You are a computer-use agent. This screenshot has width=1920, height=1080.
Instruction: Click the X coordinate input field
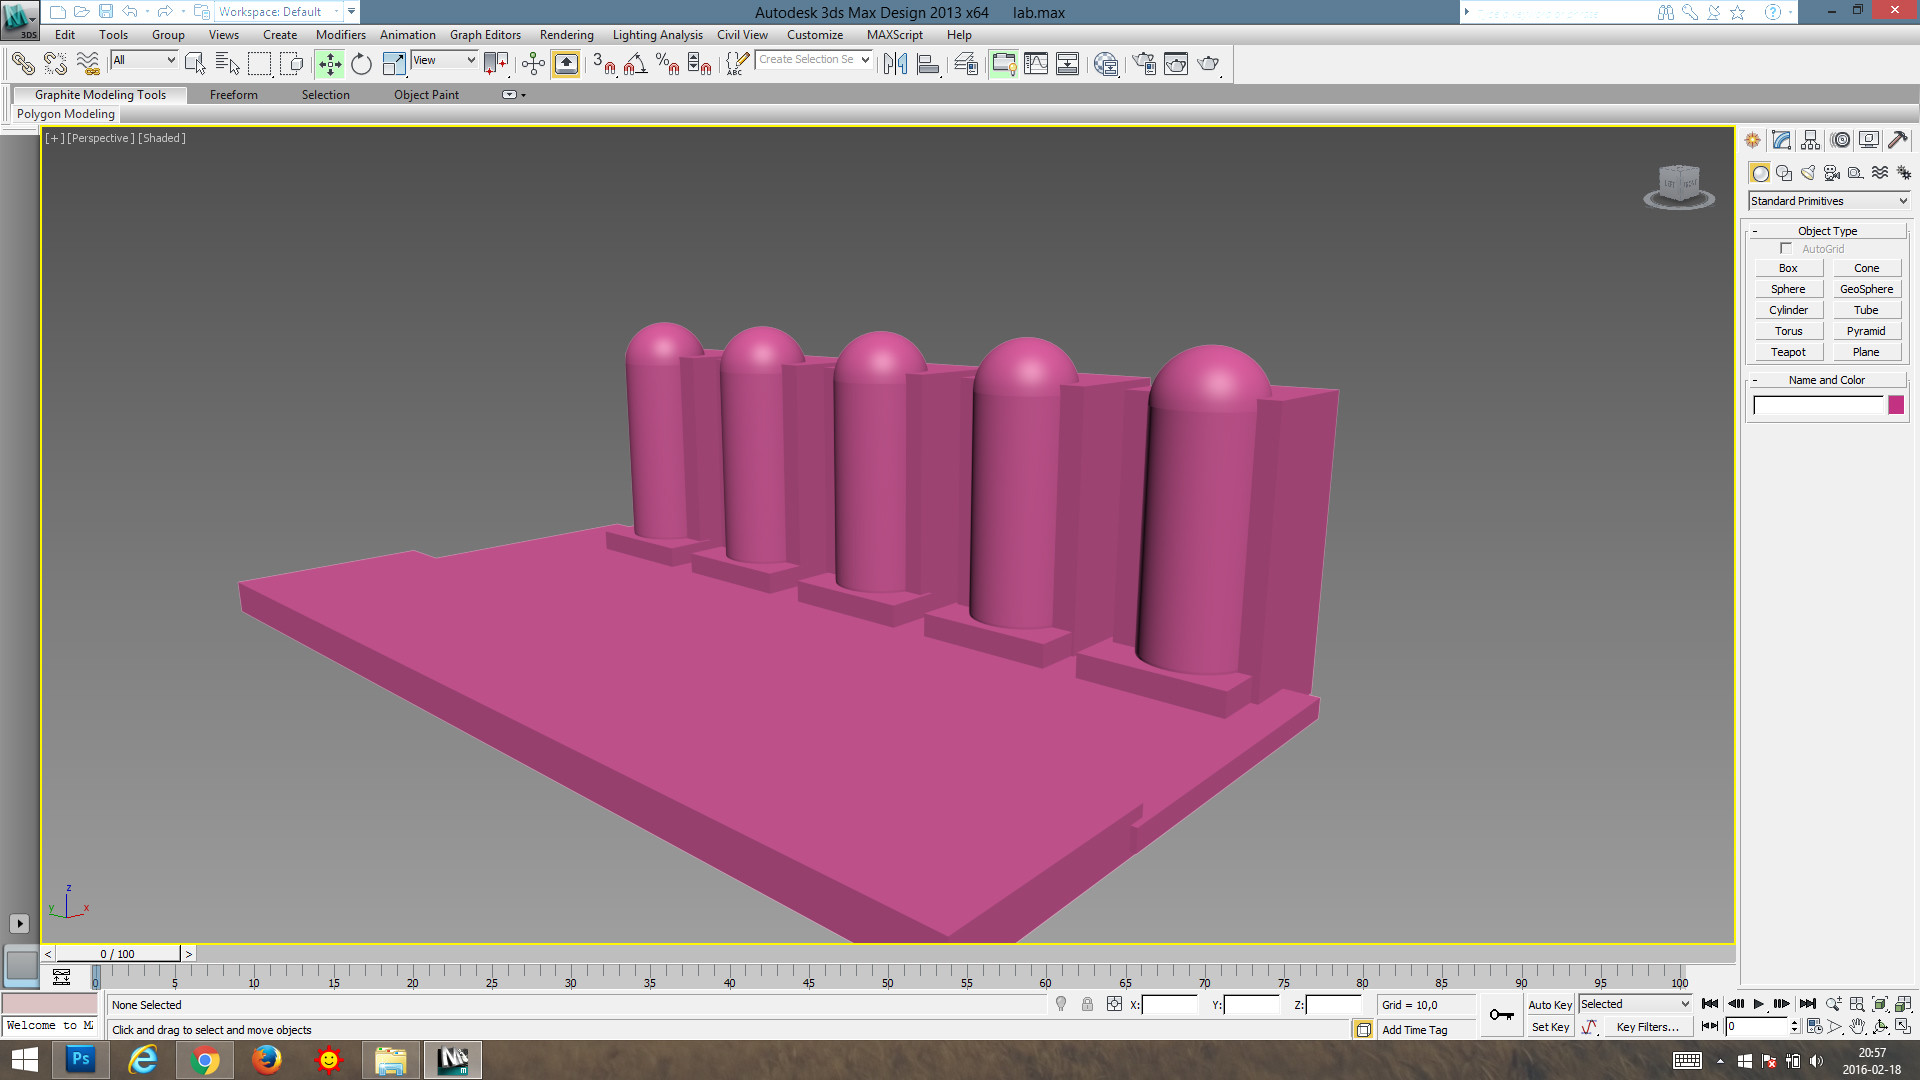coord(1170,1005)
